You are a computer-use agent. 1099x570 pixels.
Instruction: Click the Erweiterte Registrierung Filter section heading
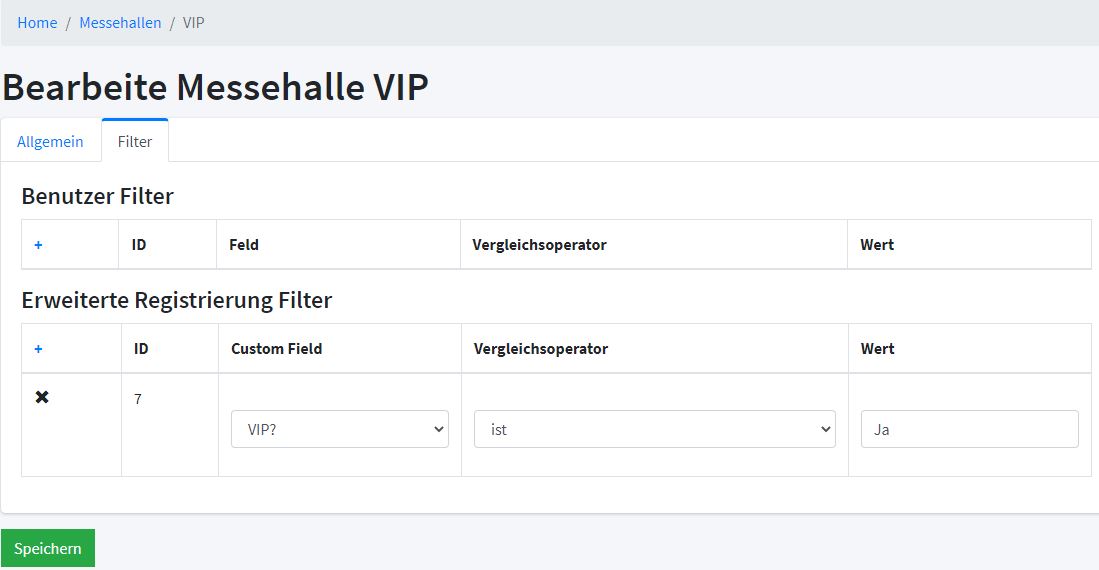[176, 300]
